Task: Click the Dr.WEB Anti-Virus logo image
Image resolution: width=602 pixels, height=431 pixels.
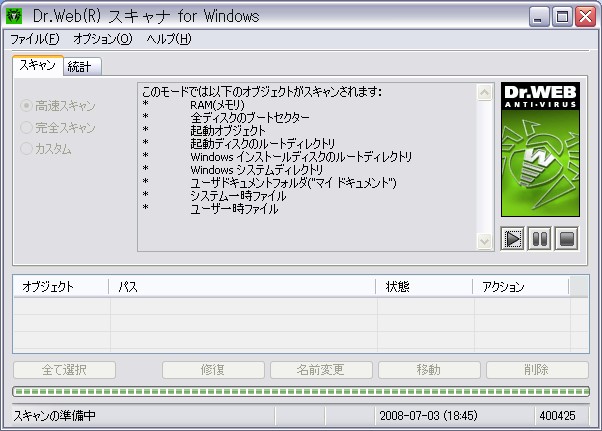Action: [540, 150]
